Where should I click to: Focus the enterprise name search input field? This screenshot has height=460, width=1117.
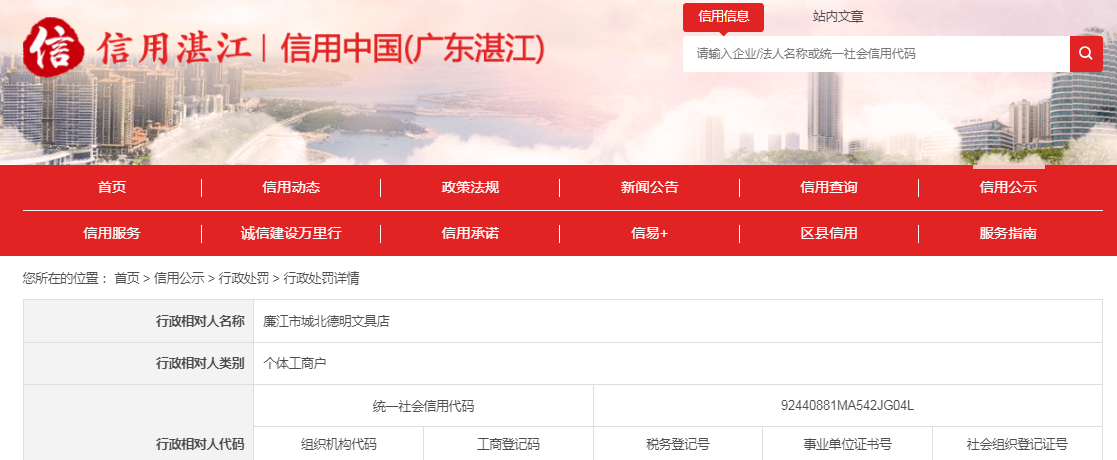875,54
